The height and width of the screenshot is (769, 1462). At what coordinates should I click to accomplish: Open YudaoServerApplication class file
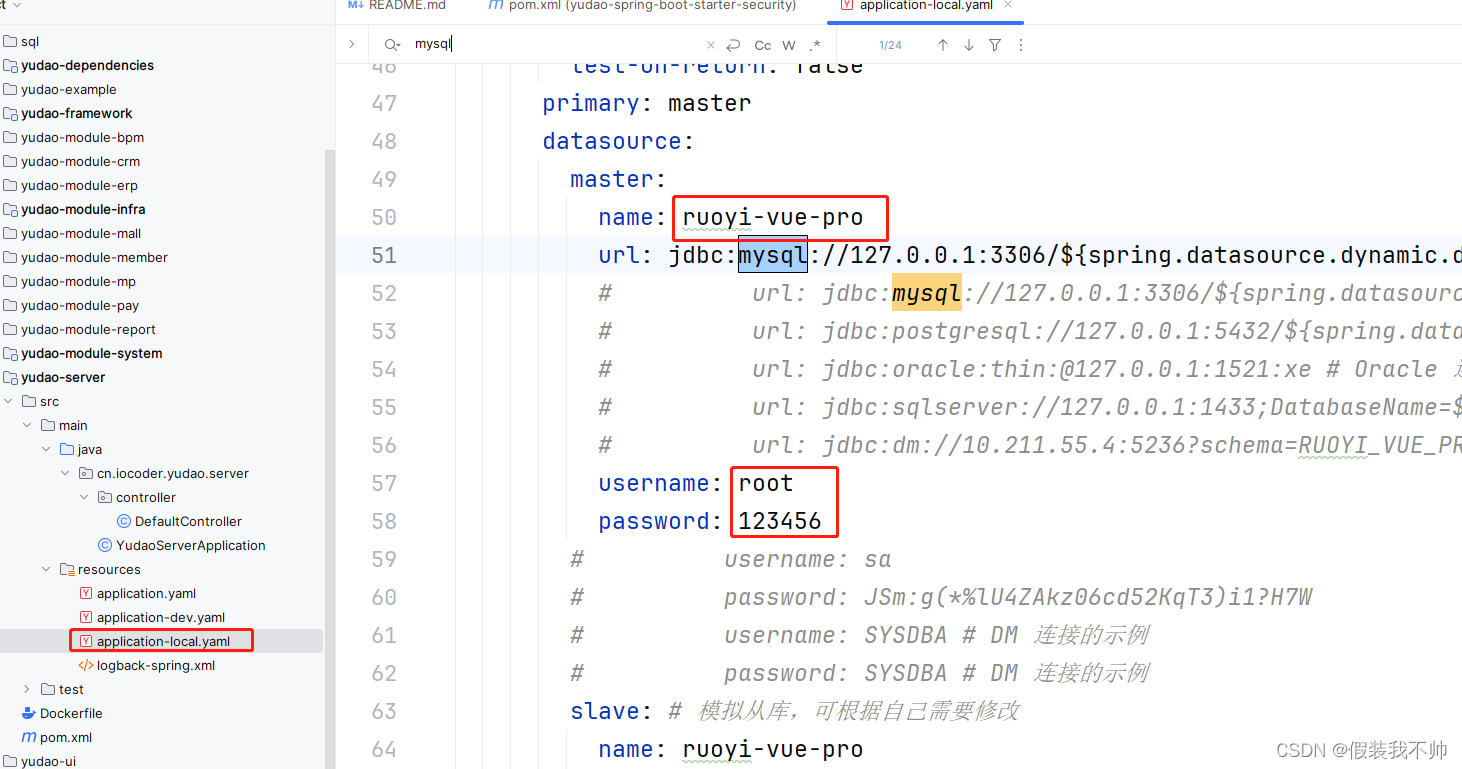point(190,545)
